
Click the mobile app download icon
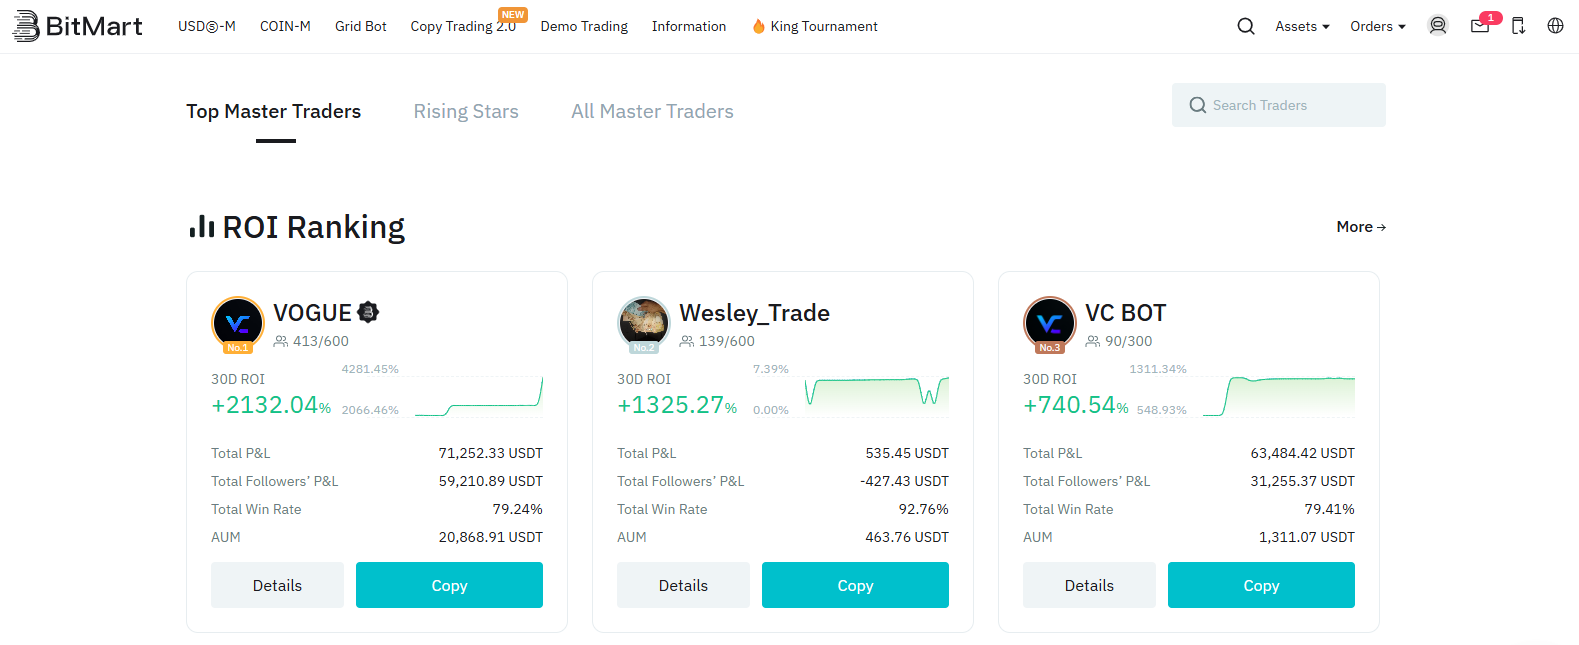click(1518, 26)
